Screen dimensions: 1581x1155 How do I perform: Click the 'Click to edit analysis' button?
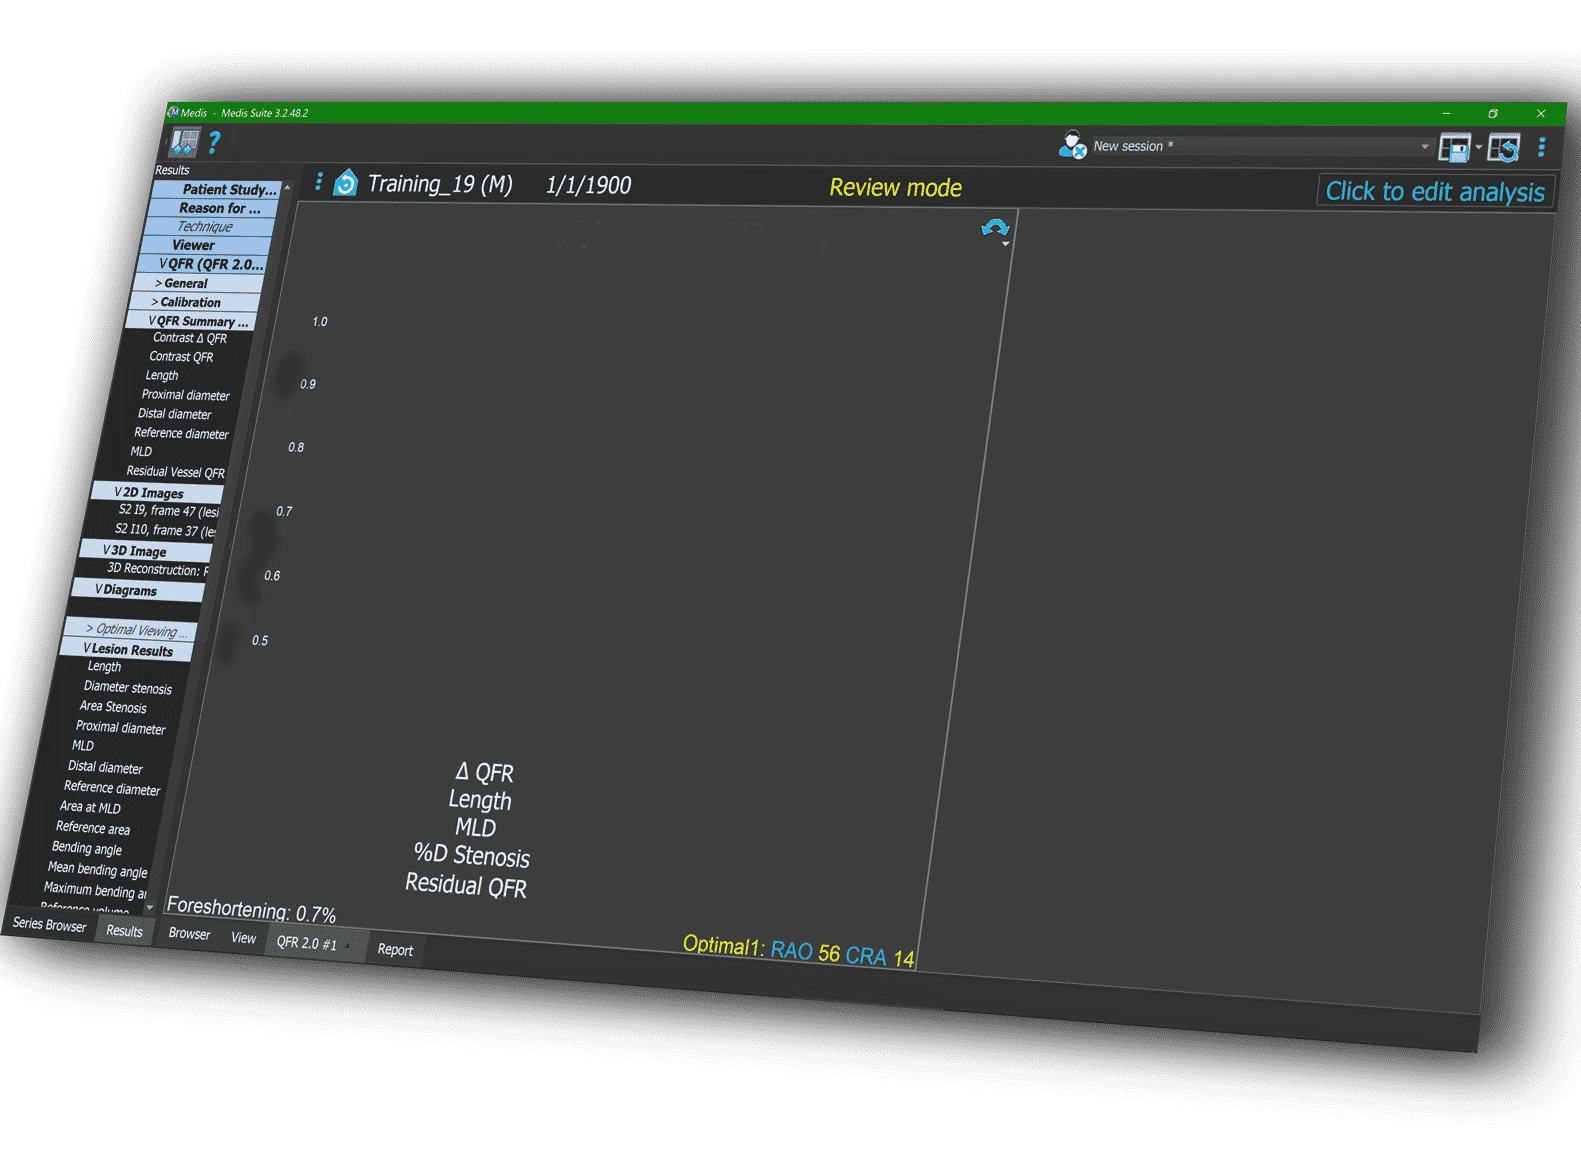[1435, 192]
